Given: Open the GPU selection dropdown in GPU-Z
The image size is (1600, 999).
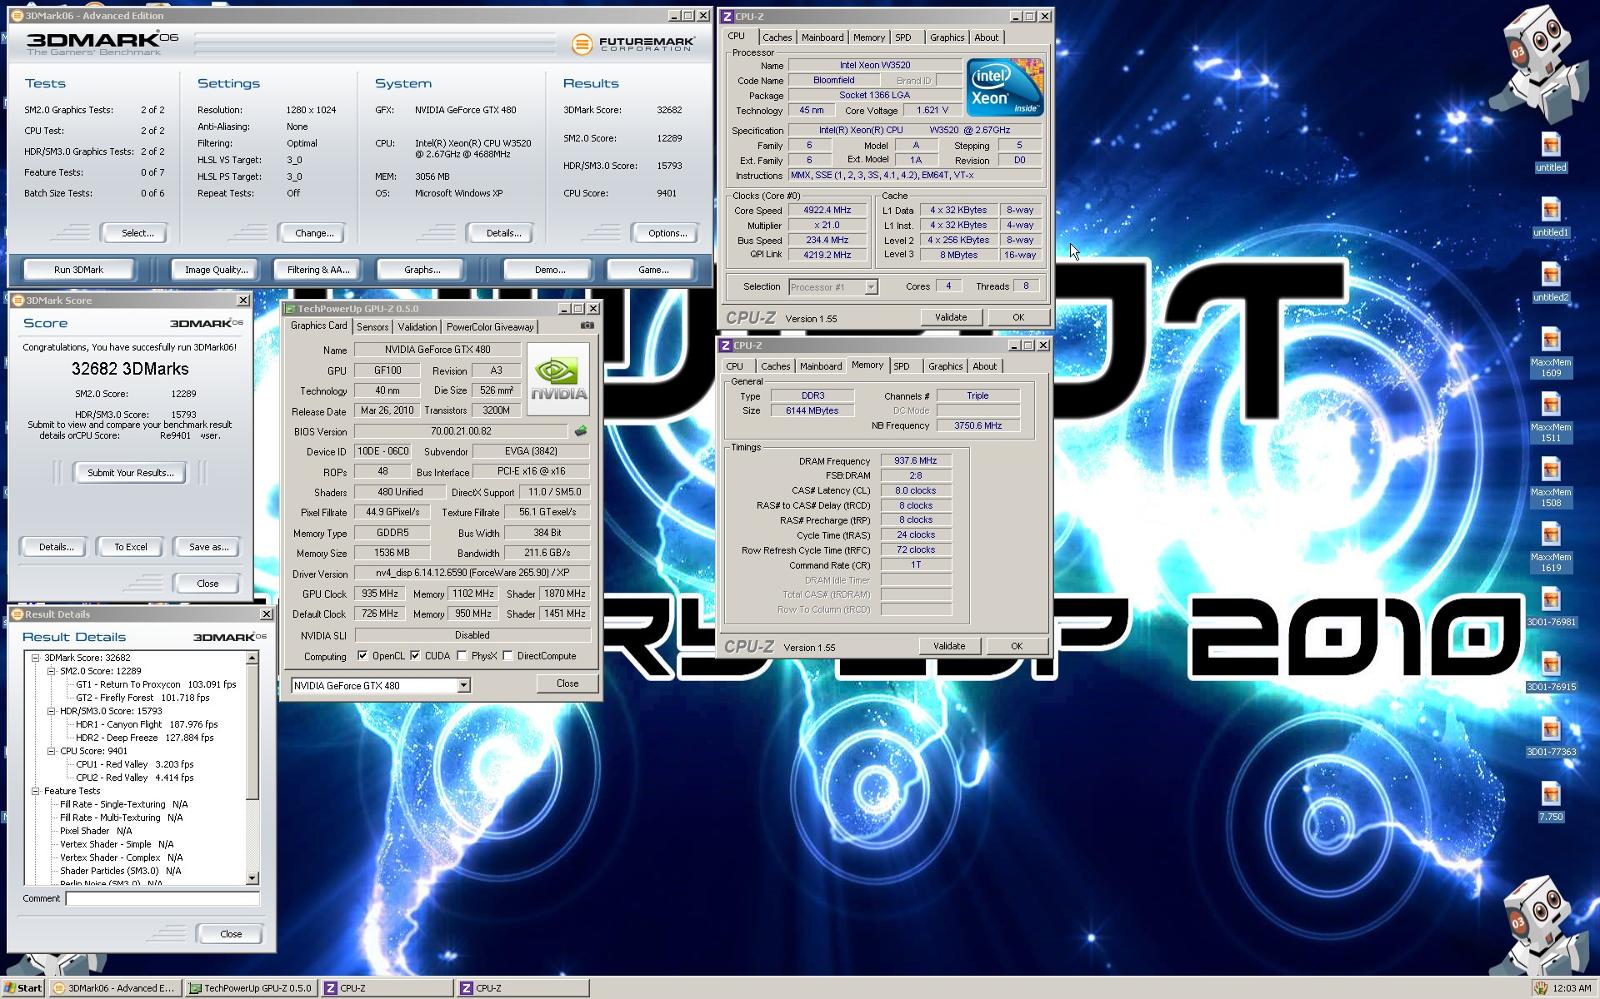Looking at the screenshot, I should coord(463,685).
